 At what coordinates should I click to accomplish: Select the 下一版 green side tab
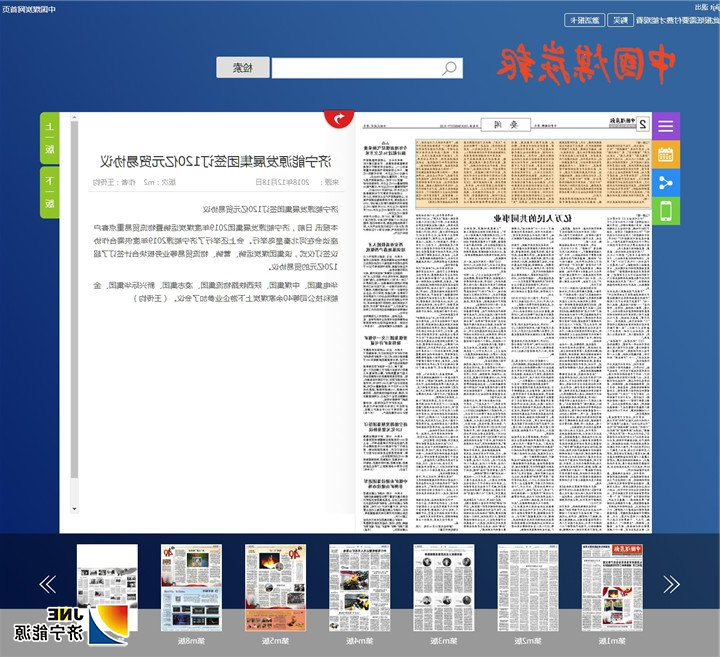pyautogui.click(x=50, y=192)
